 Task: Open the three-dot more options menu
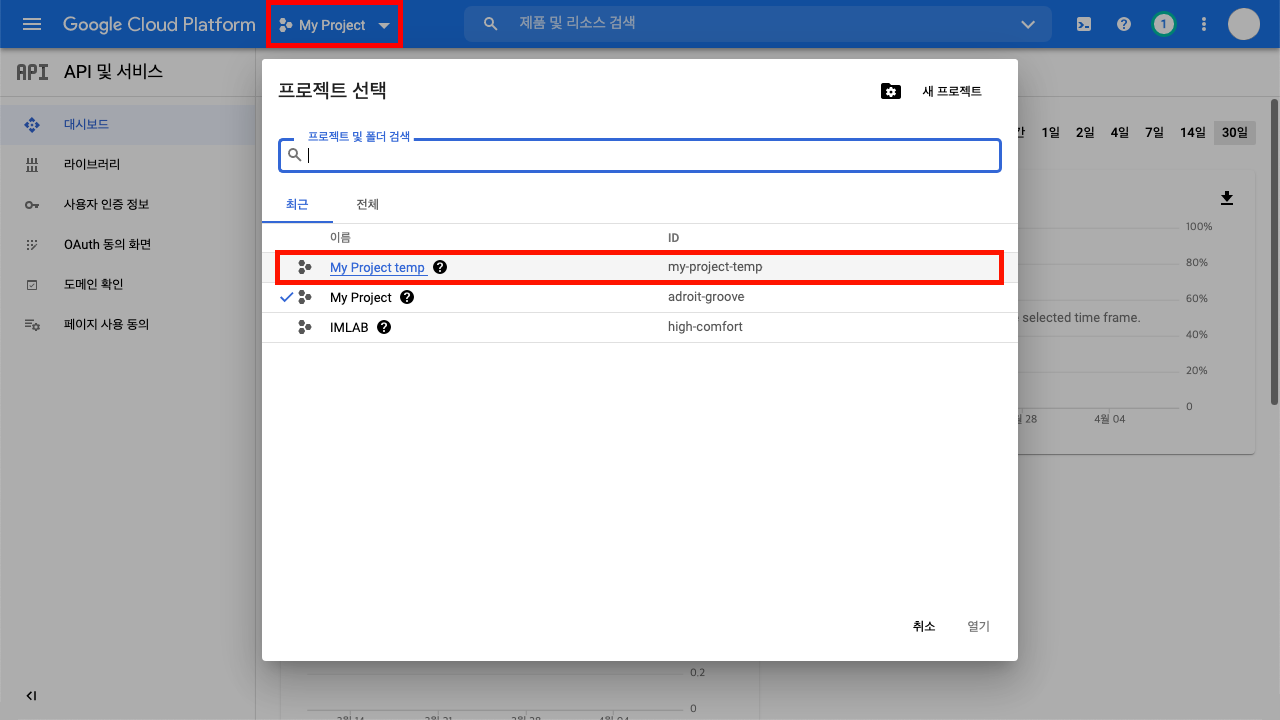tap(1204, 24)
